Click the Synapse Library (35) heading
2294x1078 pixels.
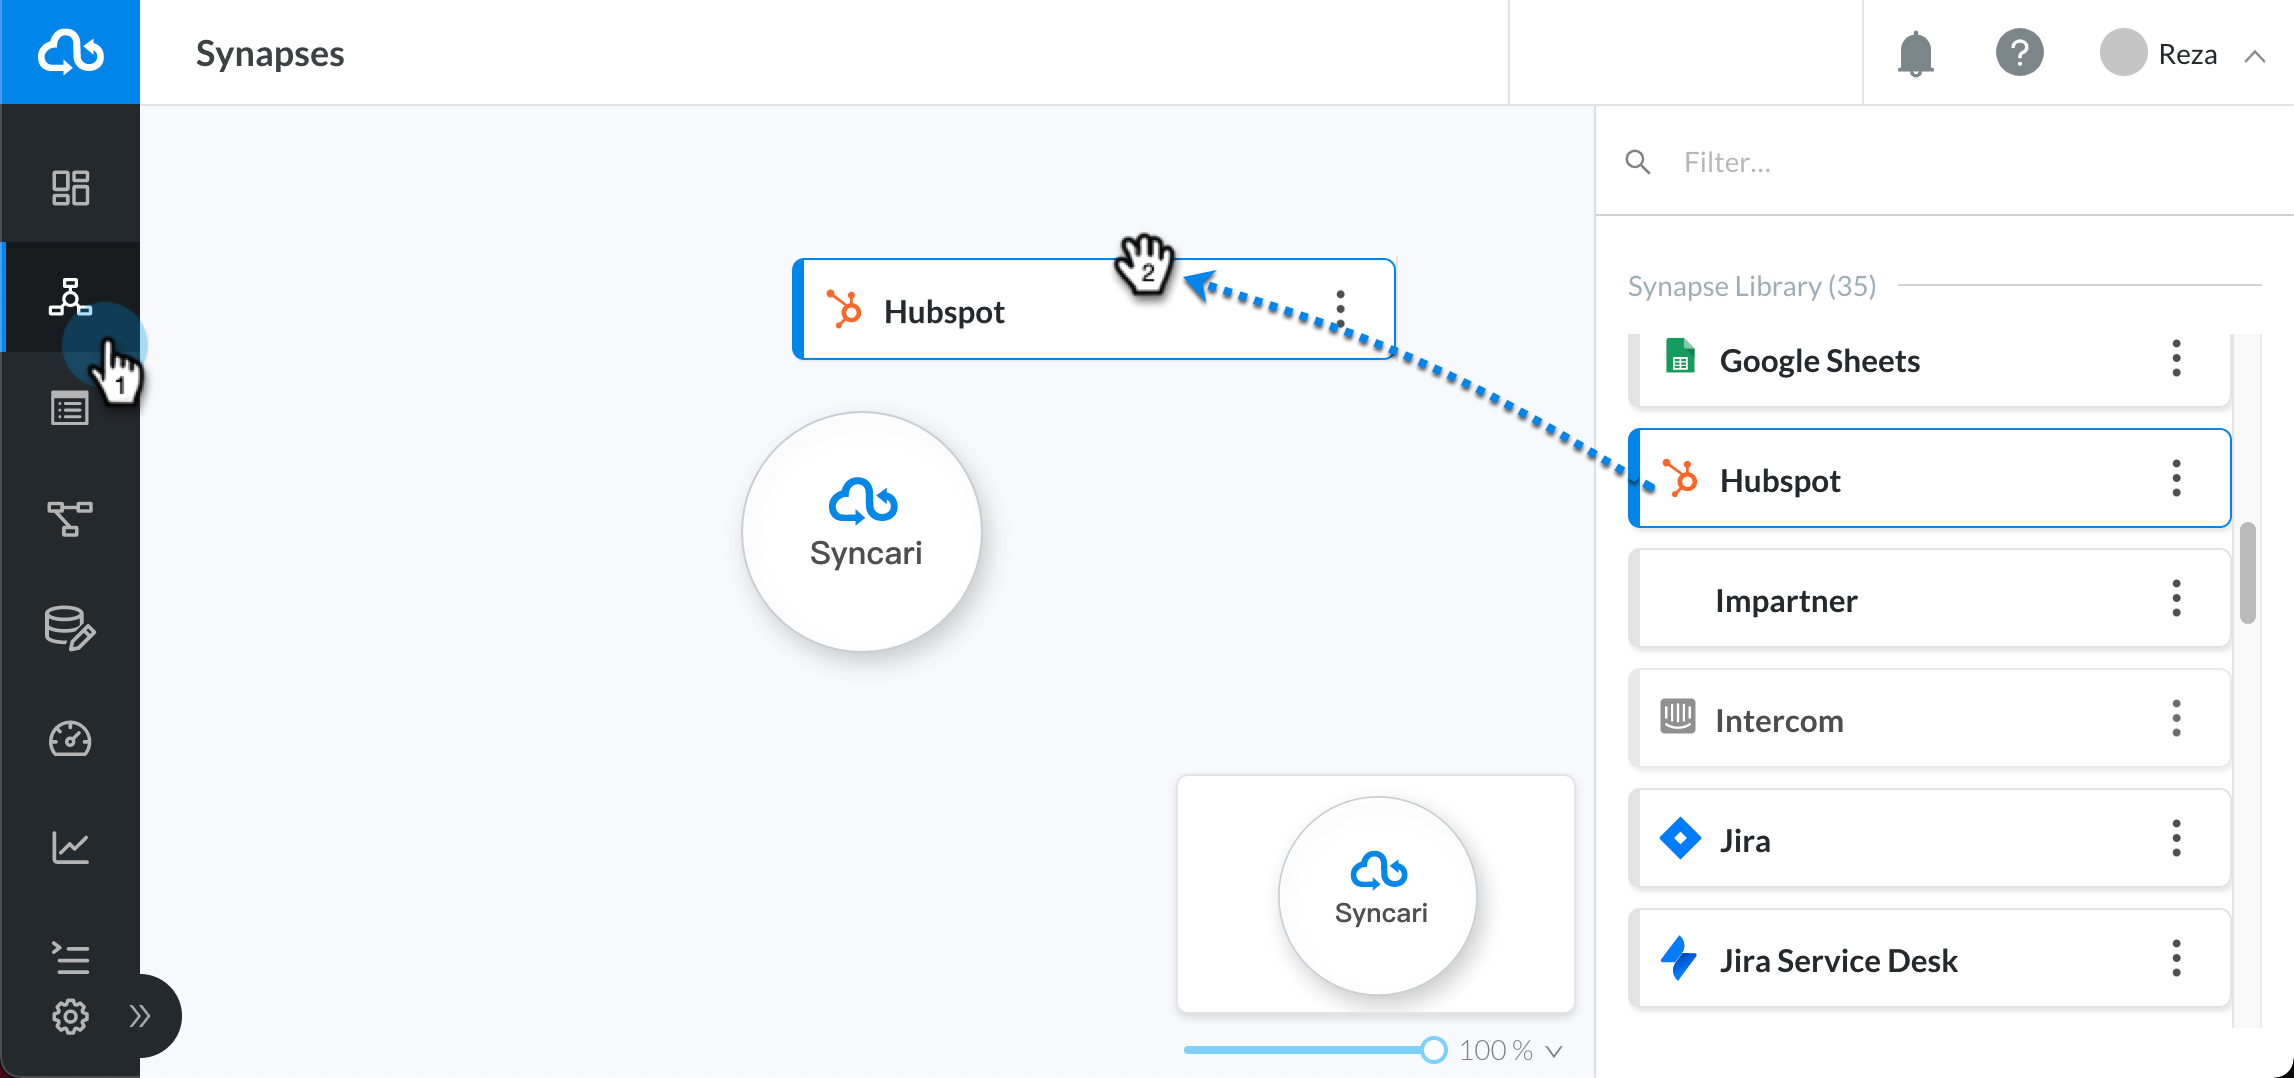coord(1752,286)
